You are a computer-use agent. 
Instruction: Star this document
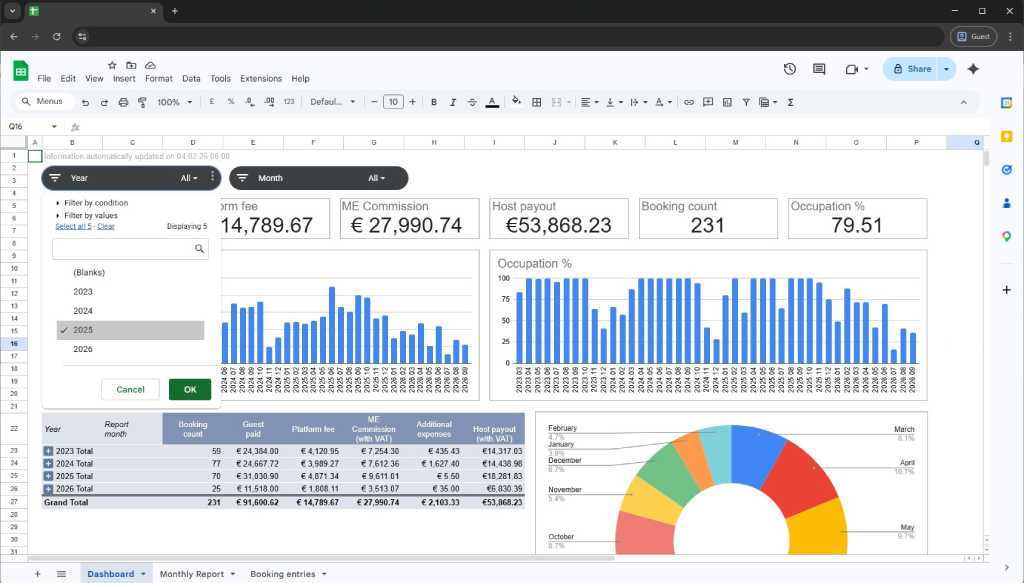click(112, 65)
